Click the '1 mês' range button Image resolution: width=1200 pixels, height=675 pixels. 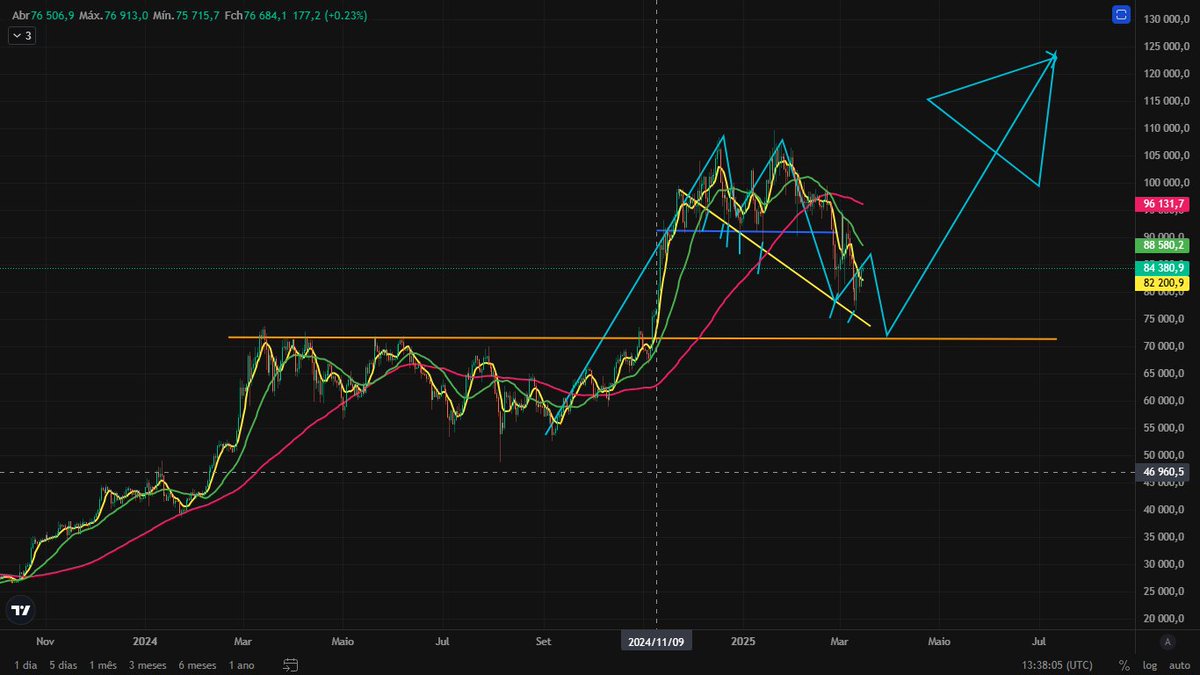104,663
